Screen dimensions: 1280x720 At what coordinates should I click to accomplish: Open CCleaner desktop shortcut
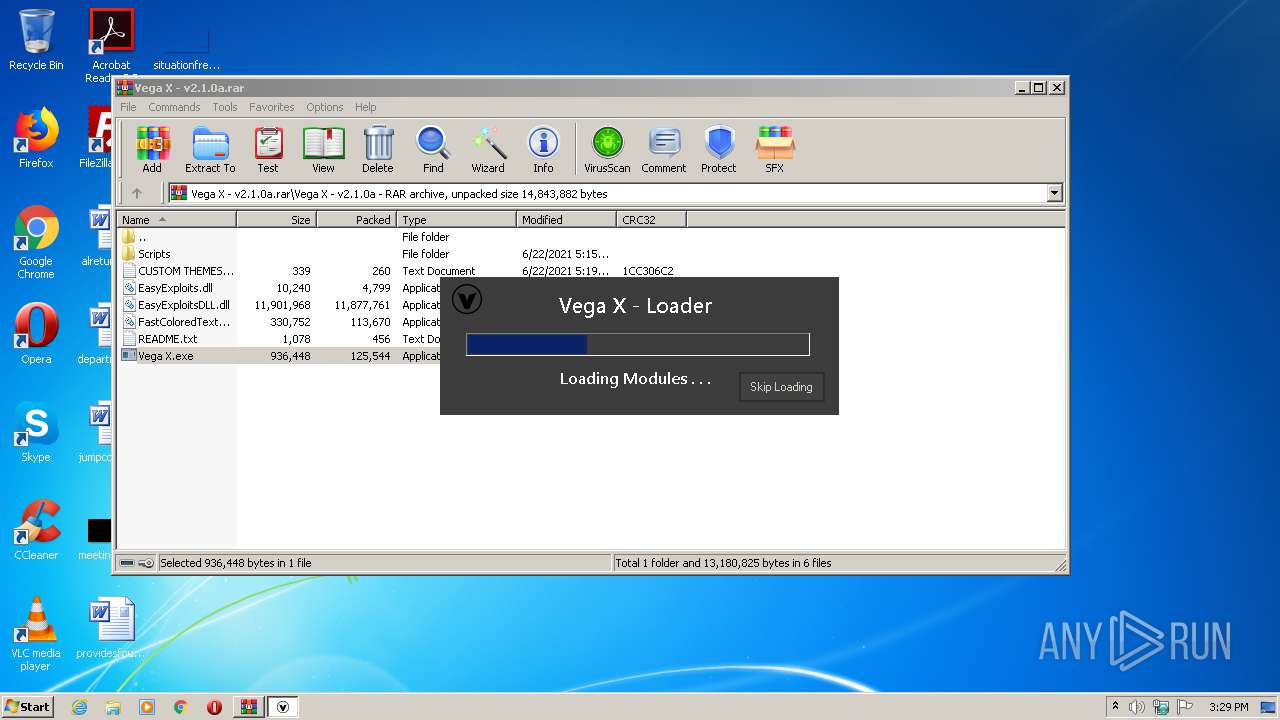tap(36, 530)
